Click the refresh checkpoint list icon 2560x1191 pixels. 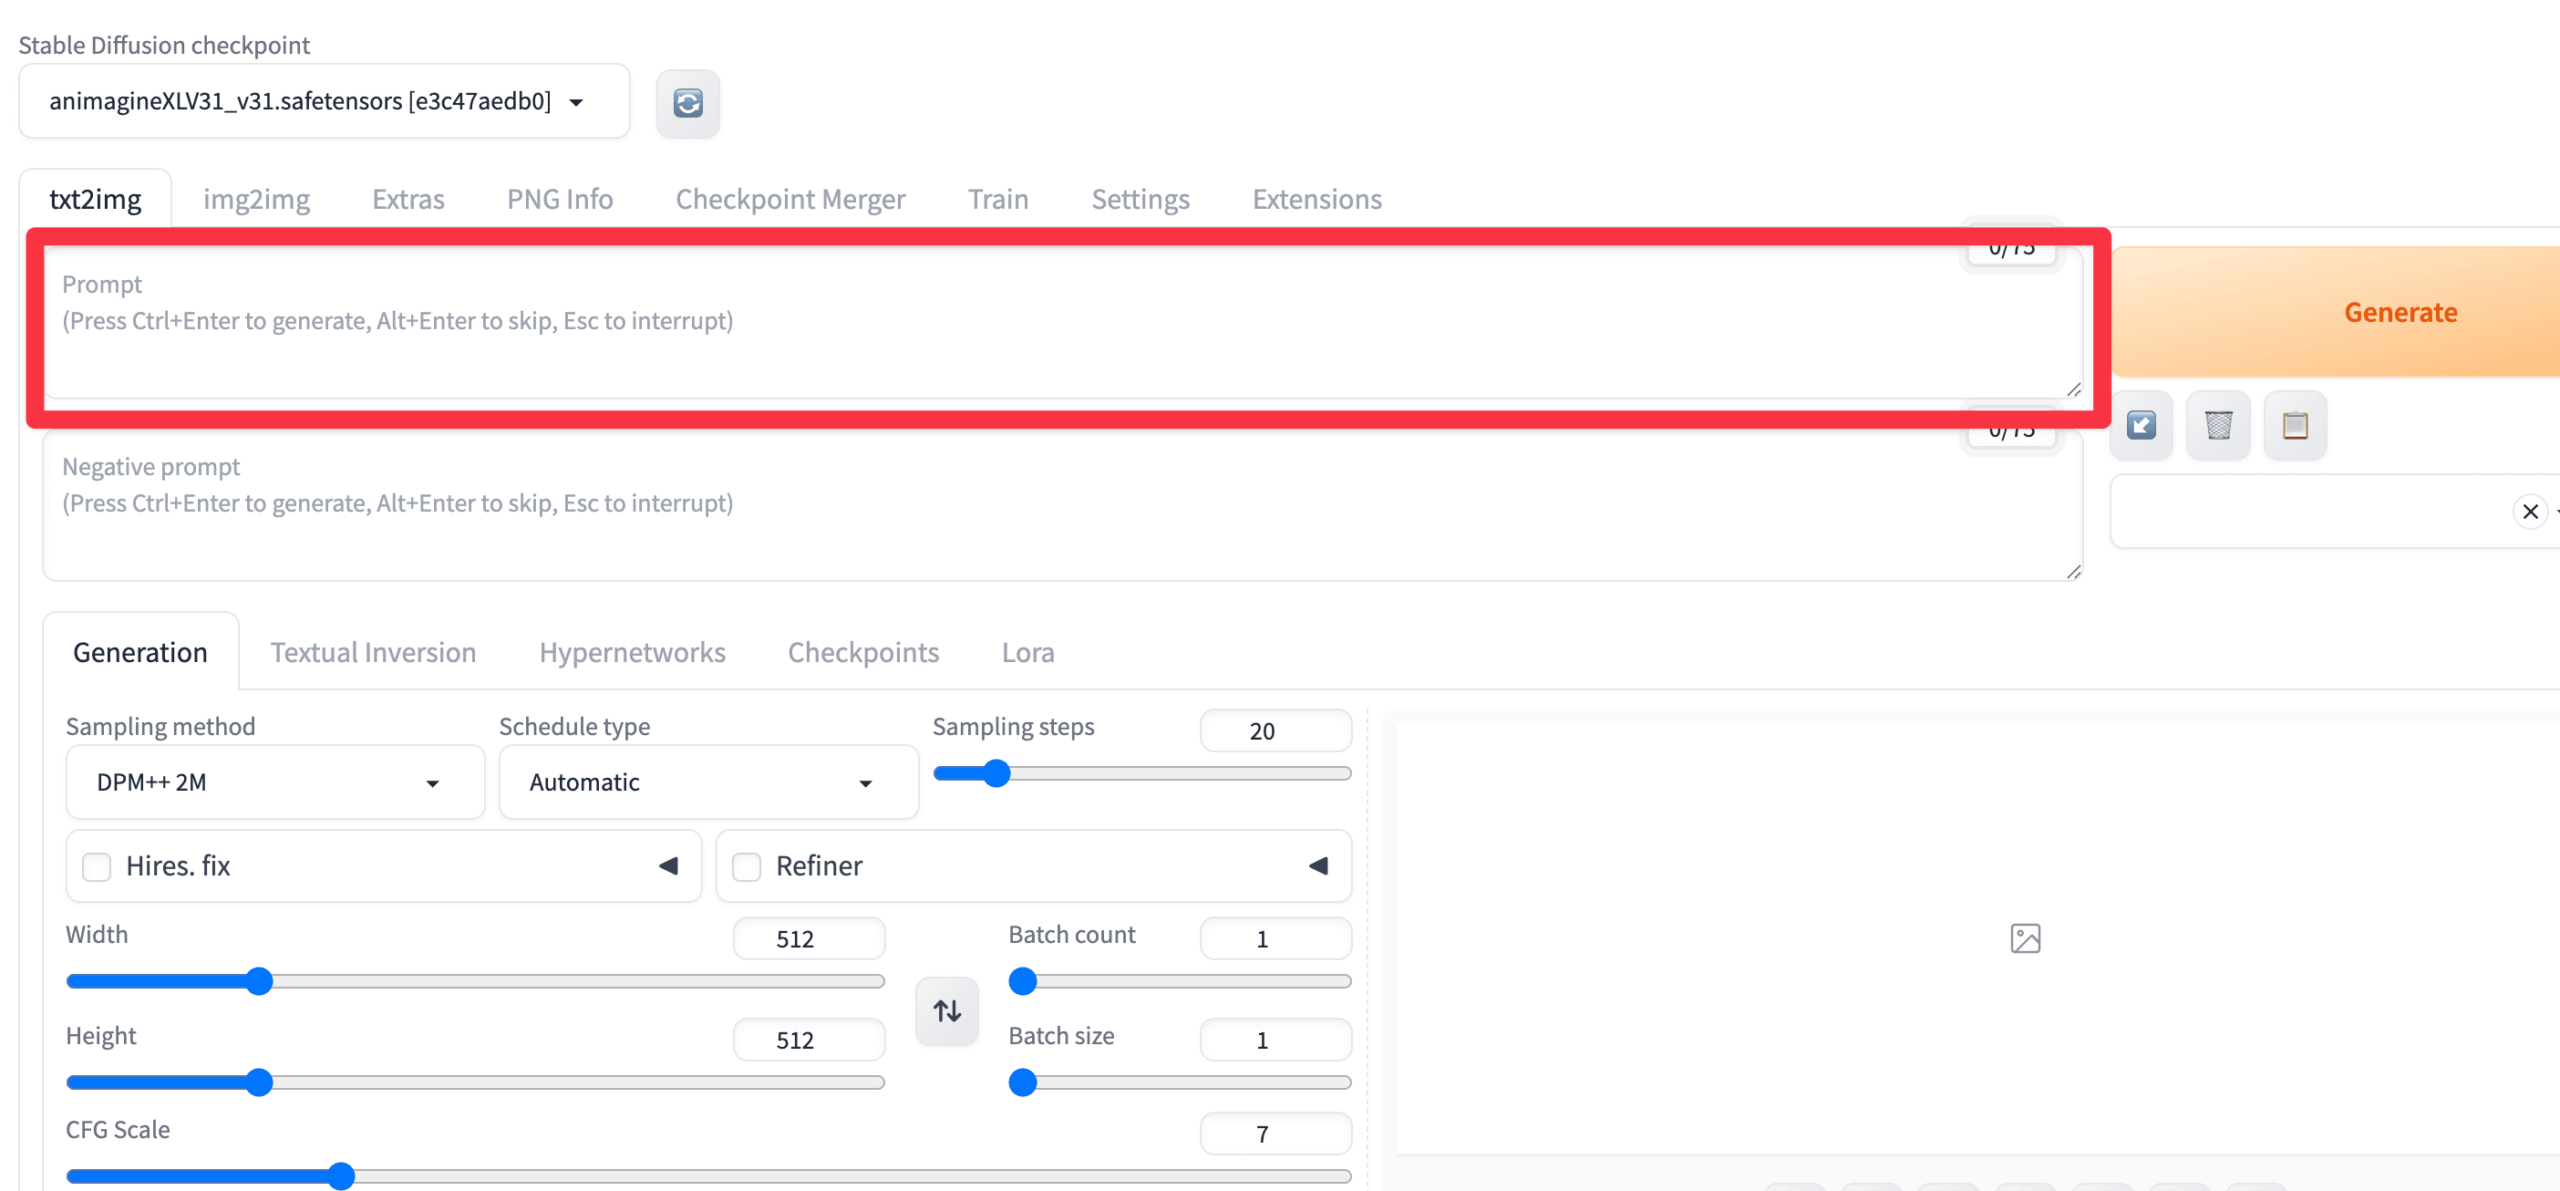pyautogui.click(x=687, y=103)
